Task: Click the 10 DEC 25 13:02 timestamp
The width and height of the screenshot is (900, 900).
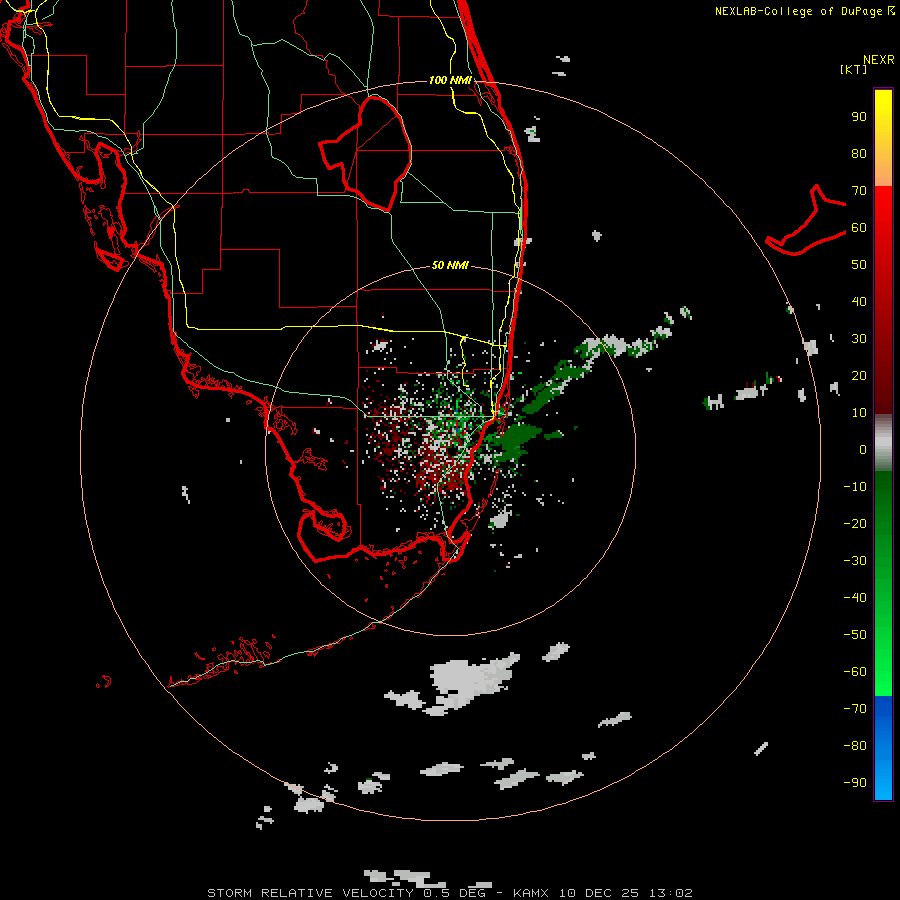Action: pyautogui.click(x=625, y=893)
